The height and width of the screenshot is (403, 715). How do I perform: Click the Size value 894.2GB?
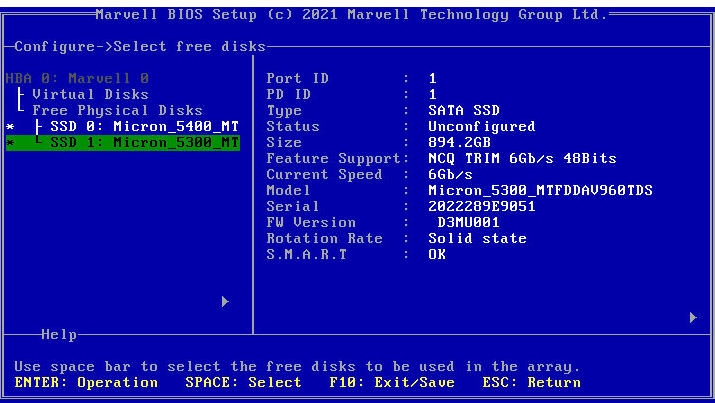coord(460,143)
